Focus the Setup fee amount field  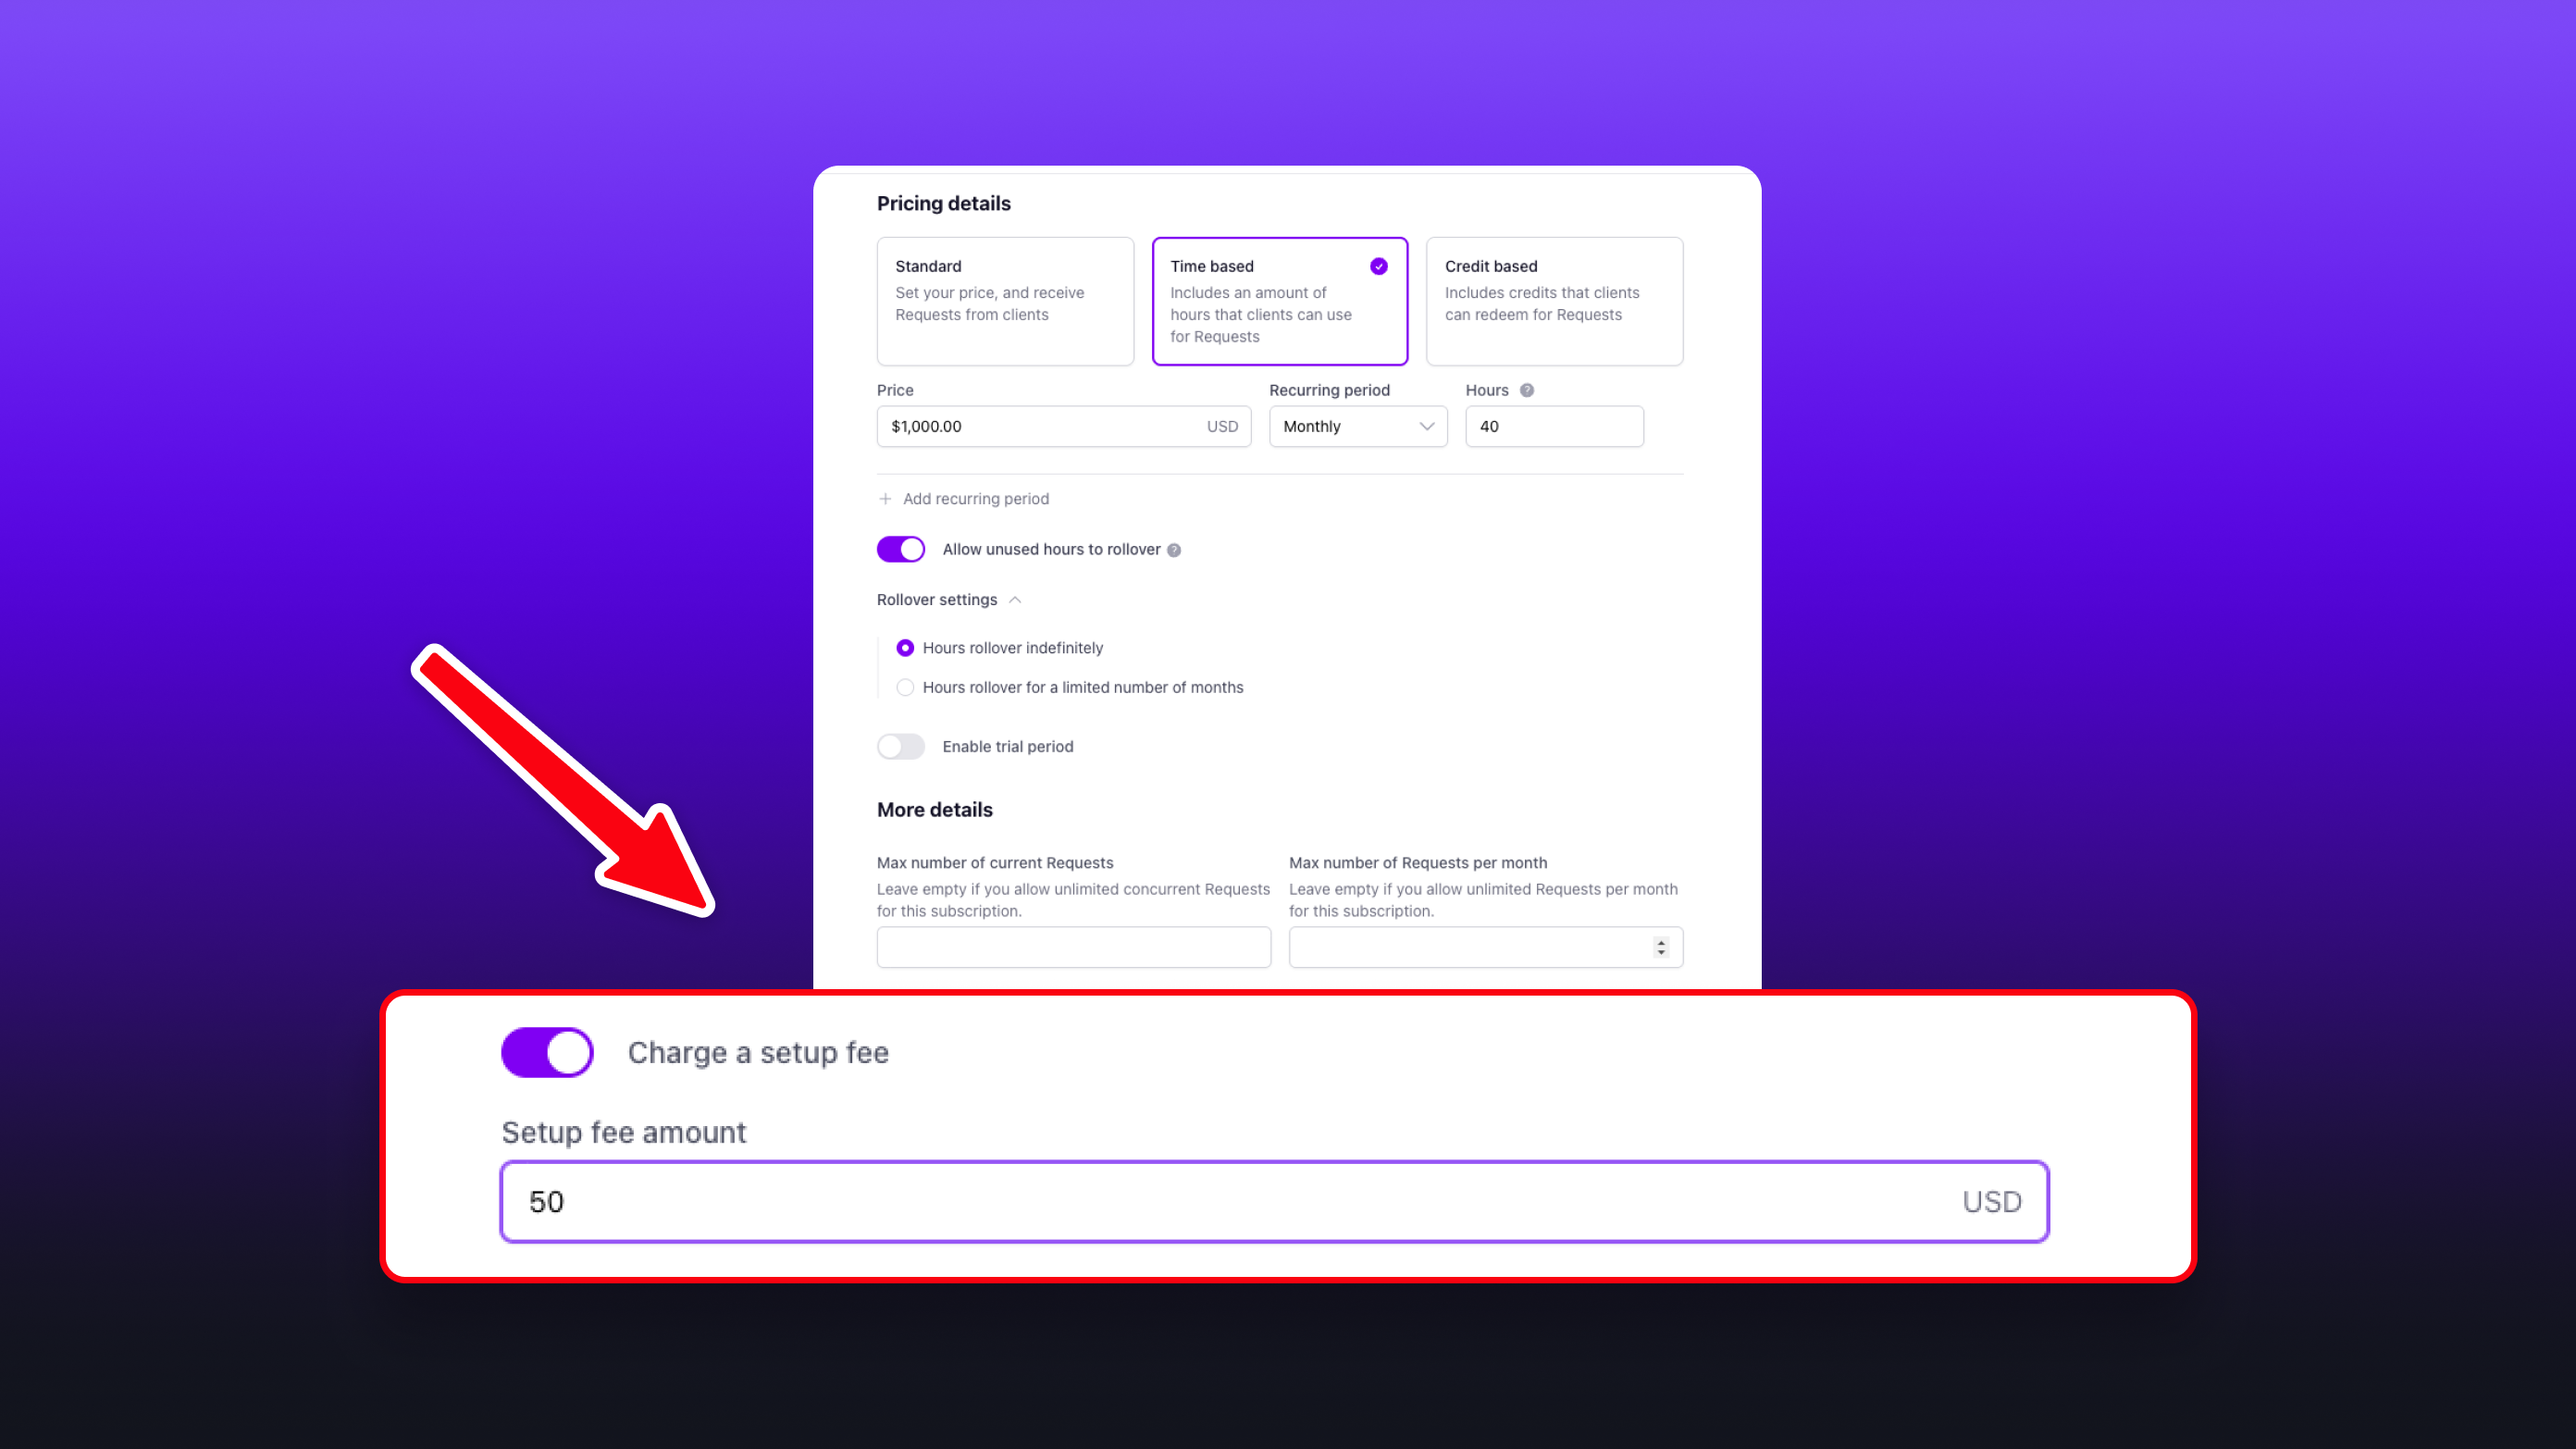tap(1275, 1201)
